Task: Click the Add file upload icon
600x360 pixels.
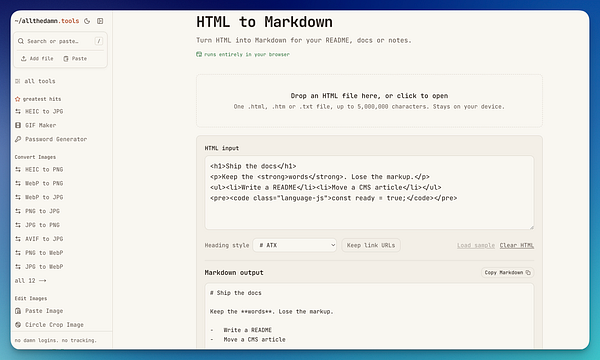Action: pyautogui.click(x=23, y=59)
